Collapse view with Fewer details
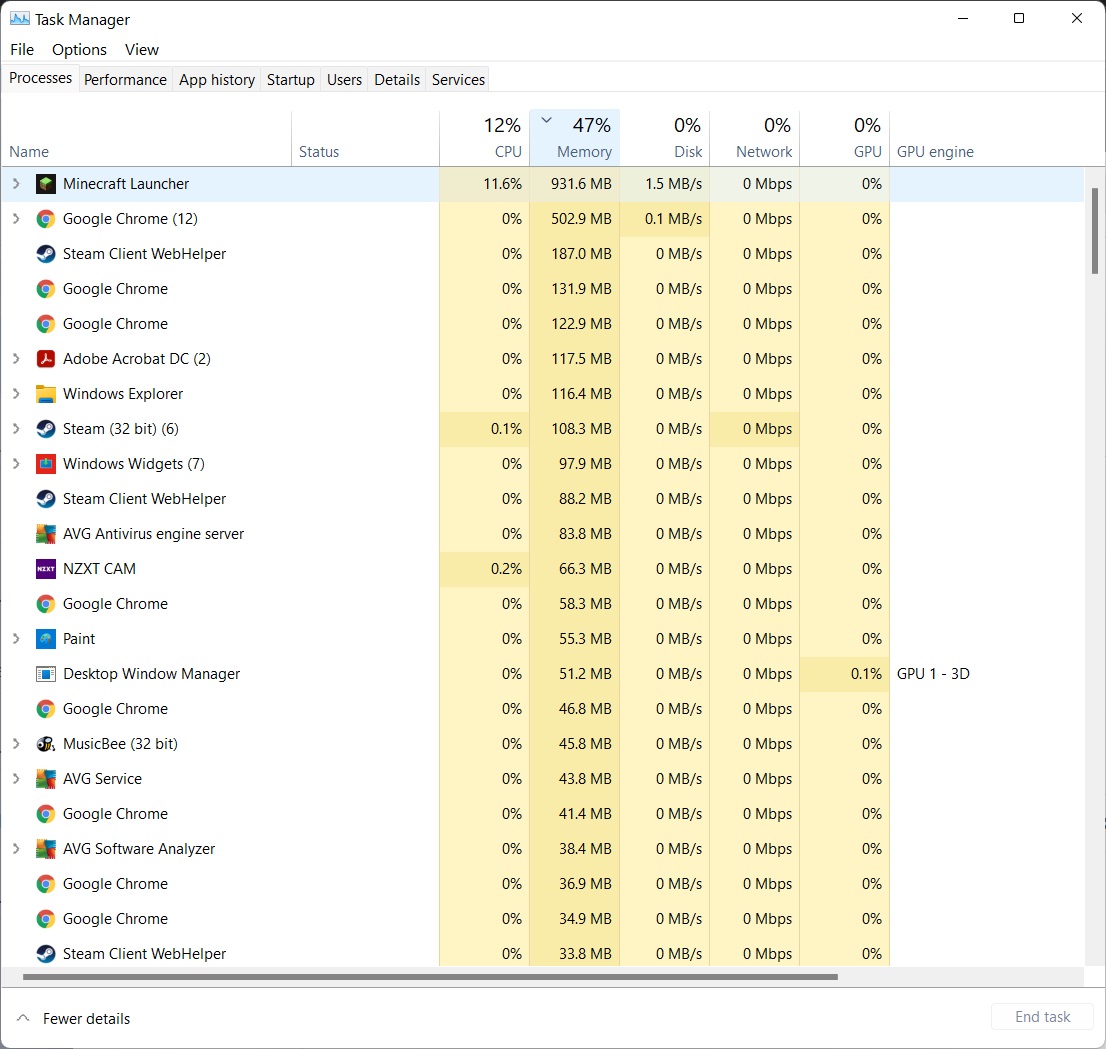The height and width of the screenshot is (1049, 1106). [x=74, y=1018]
